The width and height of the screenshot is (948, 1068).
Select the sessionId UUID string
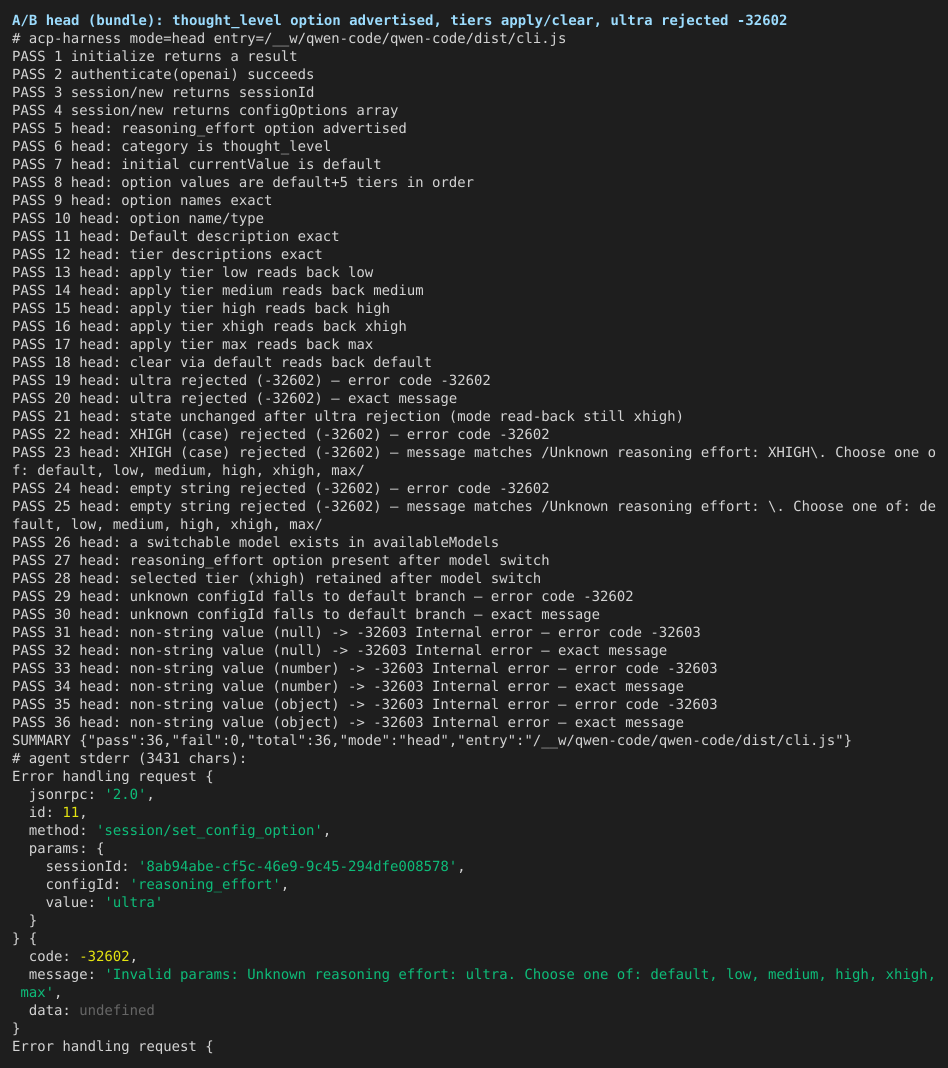click(x=298, y=866)
